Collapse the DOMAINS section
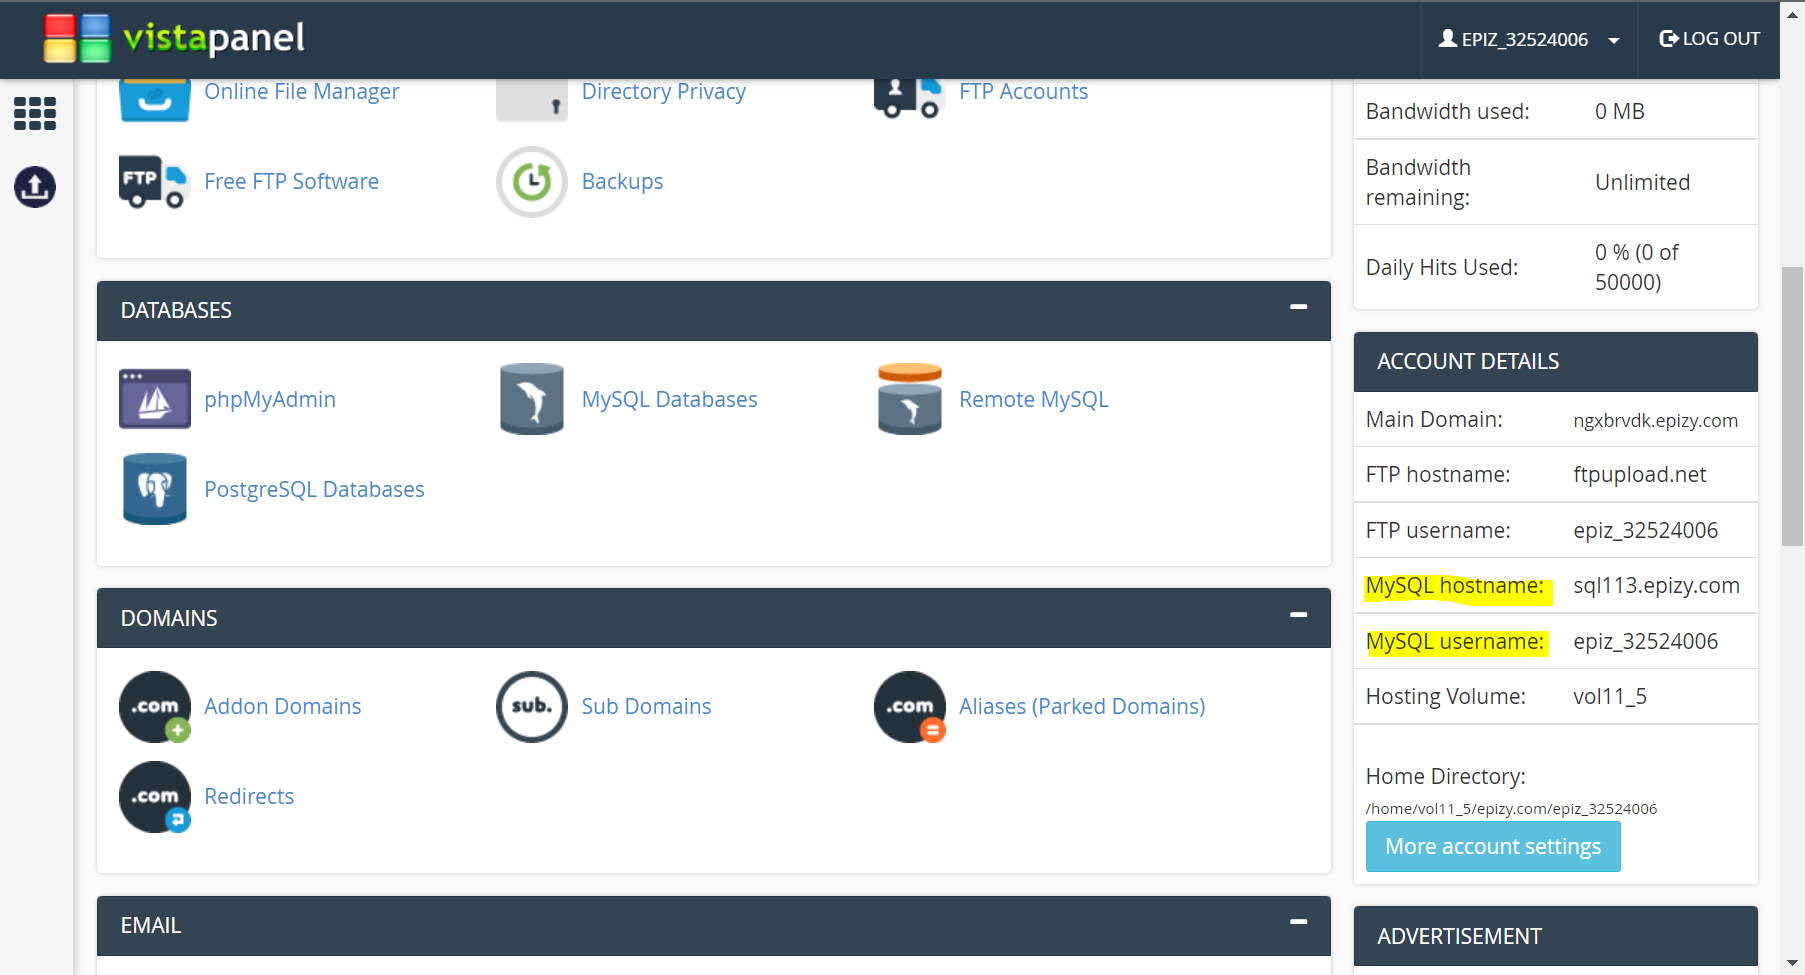1805x975 pixels. (1299, 615)
